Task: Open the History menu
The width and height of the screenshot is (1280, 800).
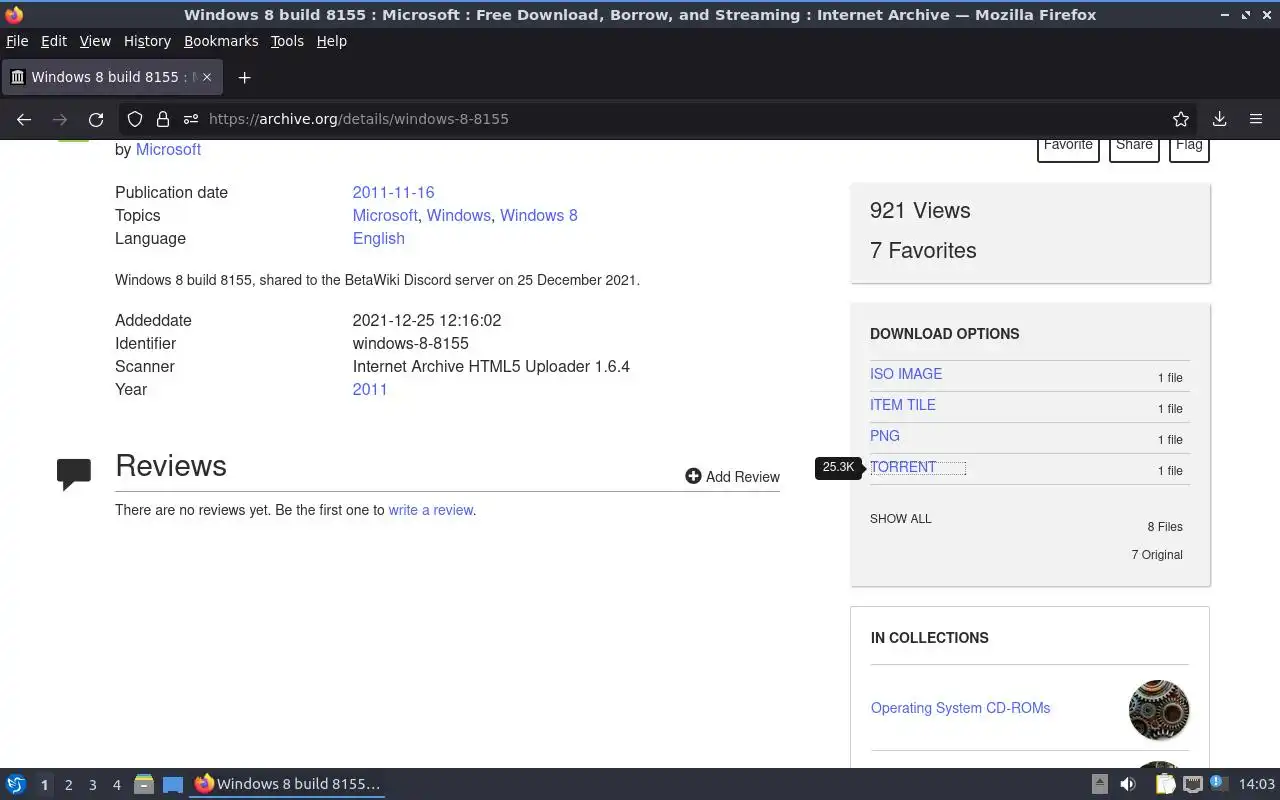Action: (147, 41)
